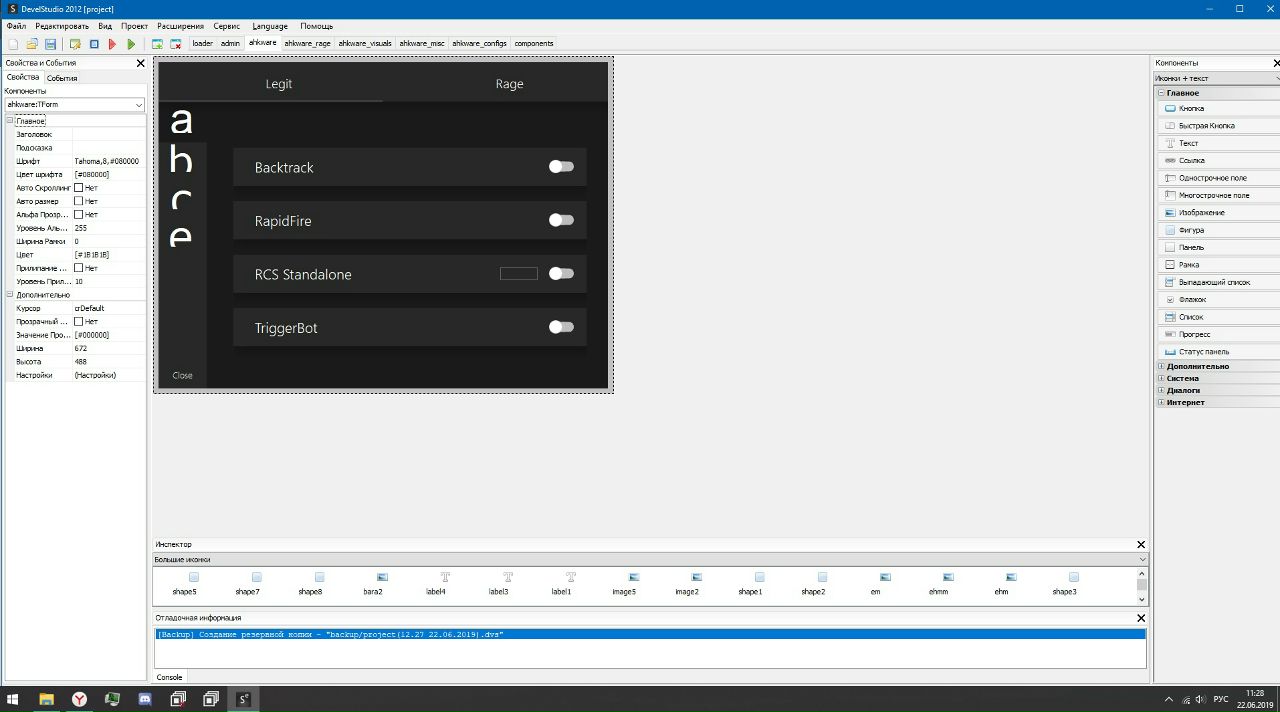Select the label4 object in the Inspector
The width and height of the screenshot is (1280, 712).
435,584
